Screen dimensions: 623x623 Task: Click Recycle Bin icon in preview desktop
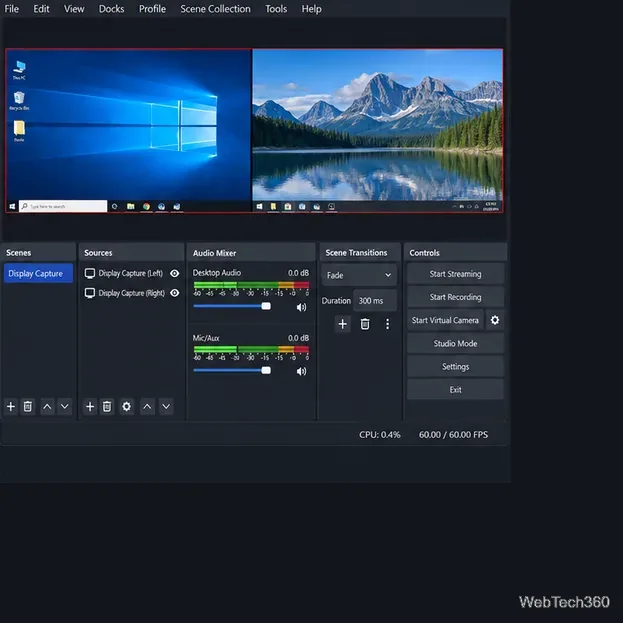(x=19, y=101)
